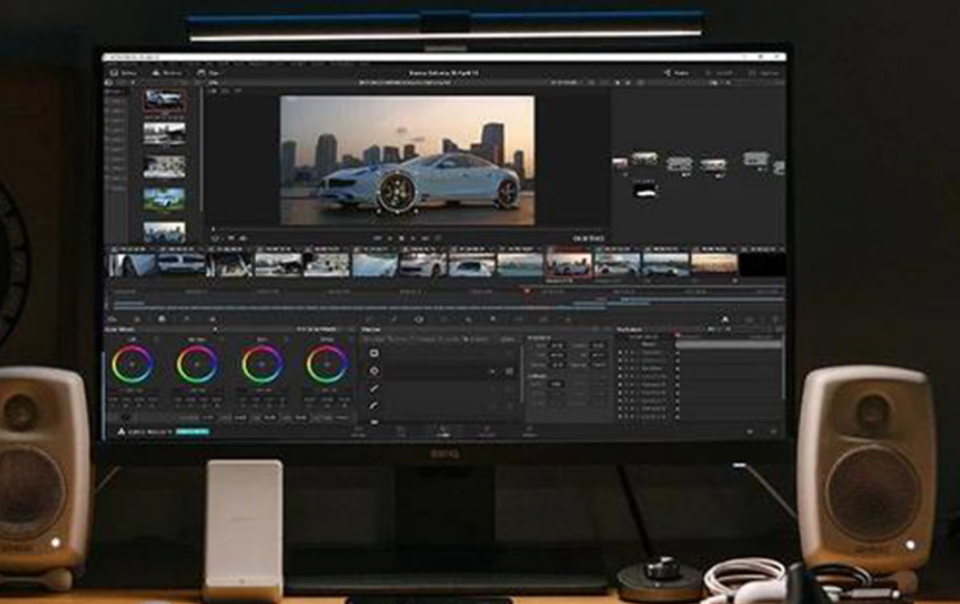Click the Gain color wheel
960x604 pixels.
point(262,364)
